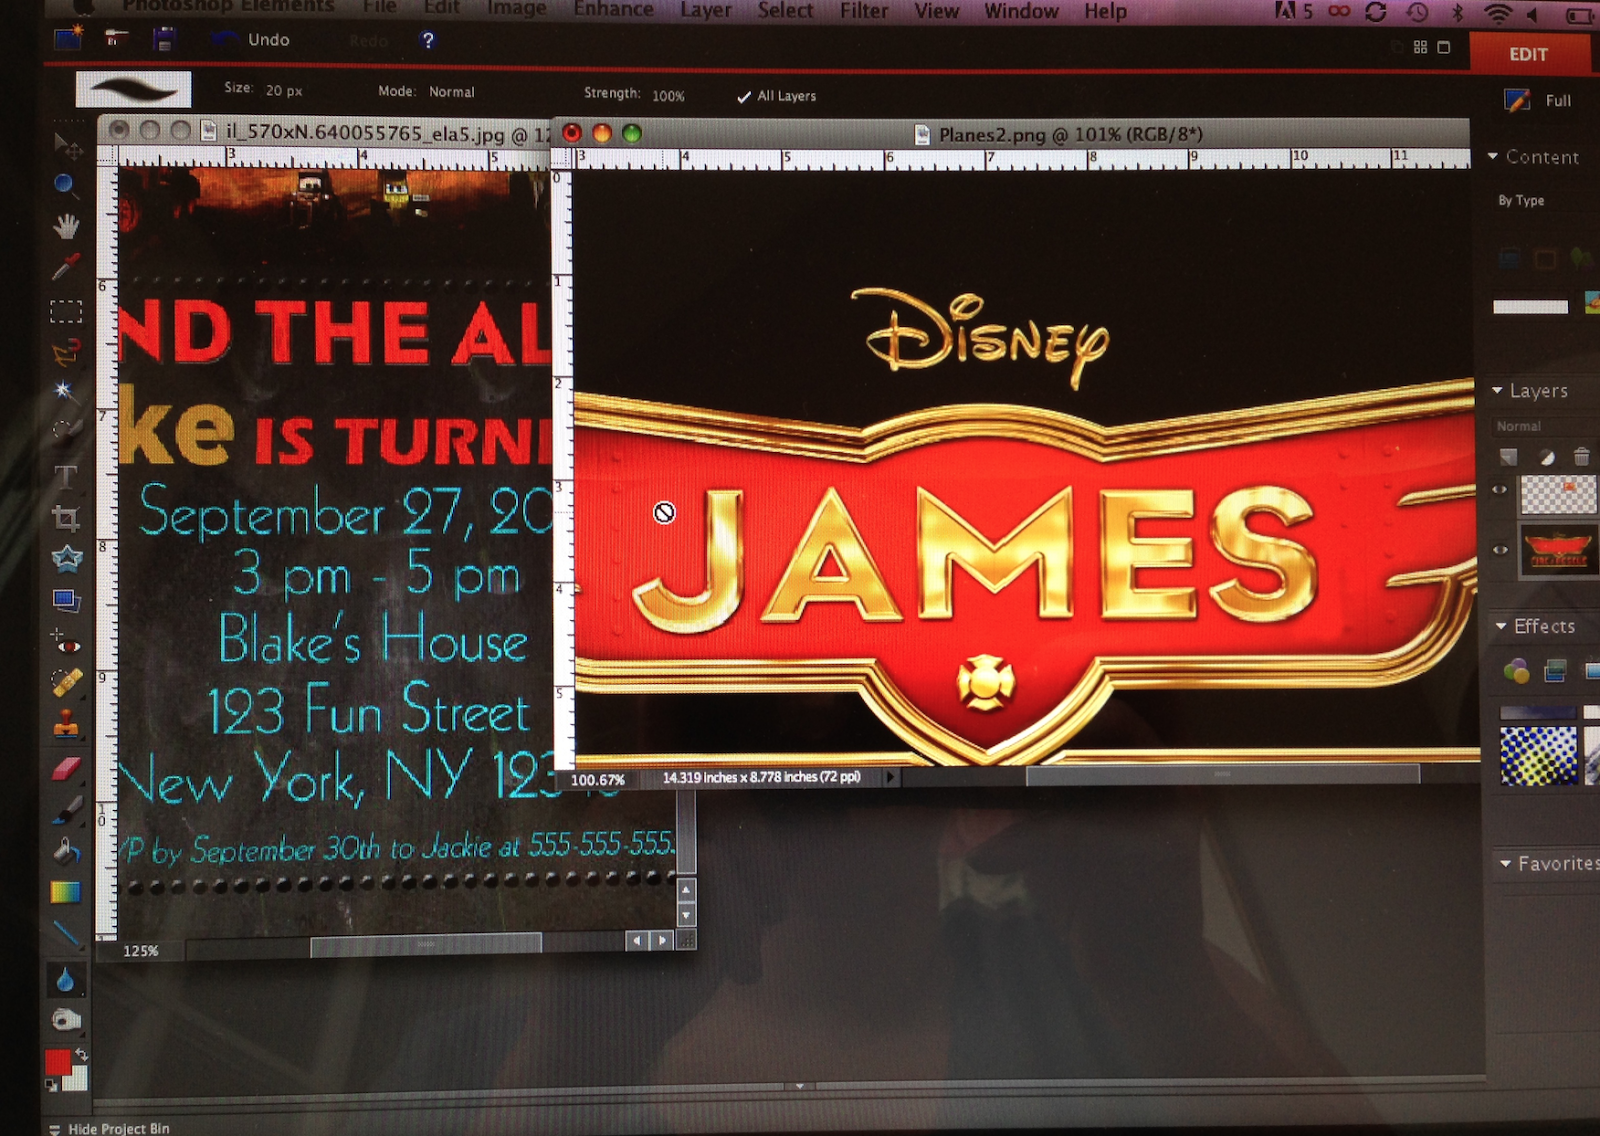Select the Straighten tool
The height and width of the screenshot is (1136, 1600).
point(66,600)
